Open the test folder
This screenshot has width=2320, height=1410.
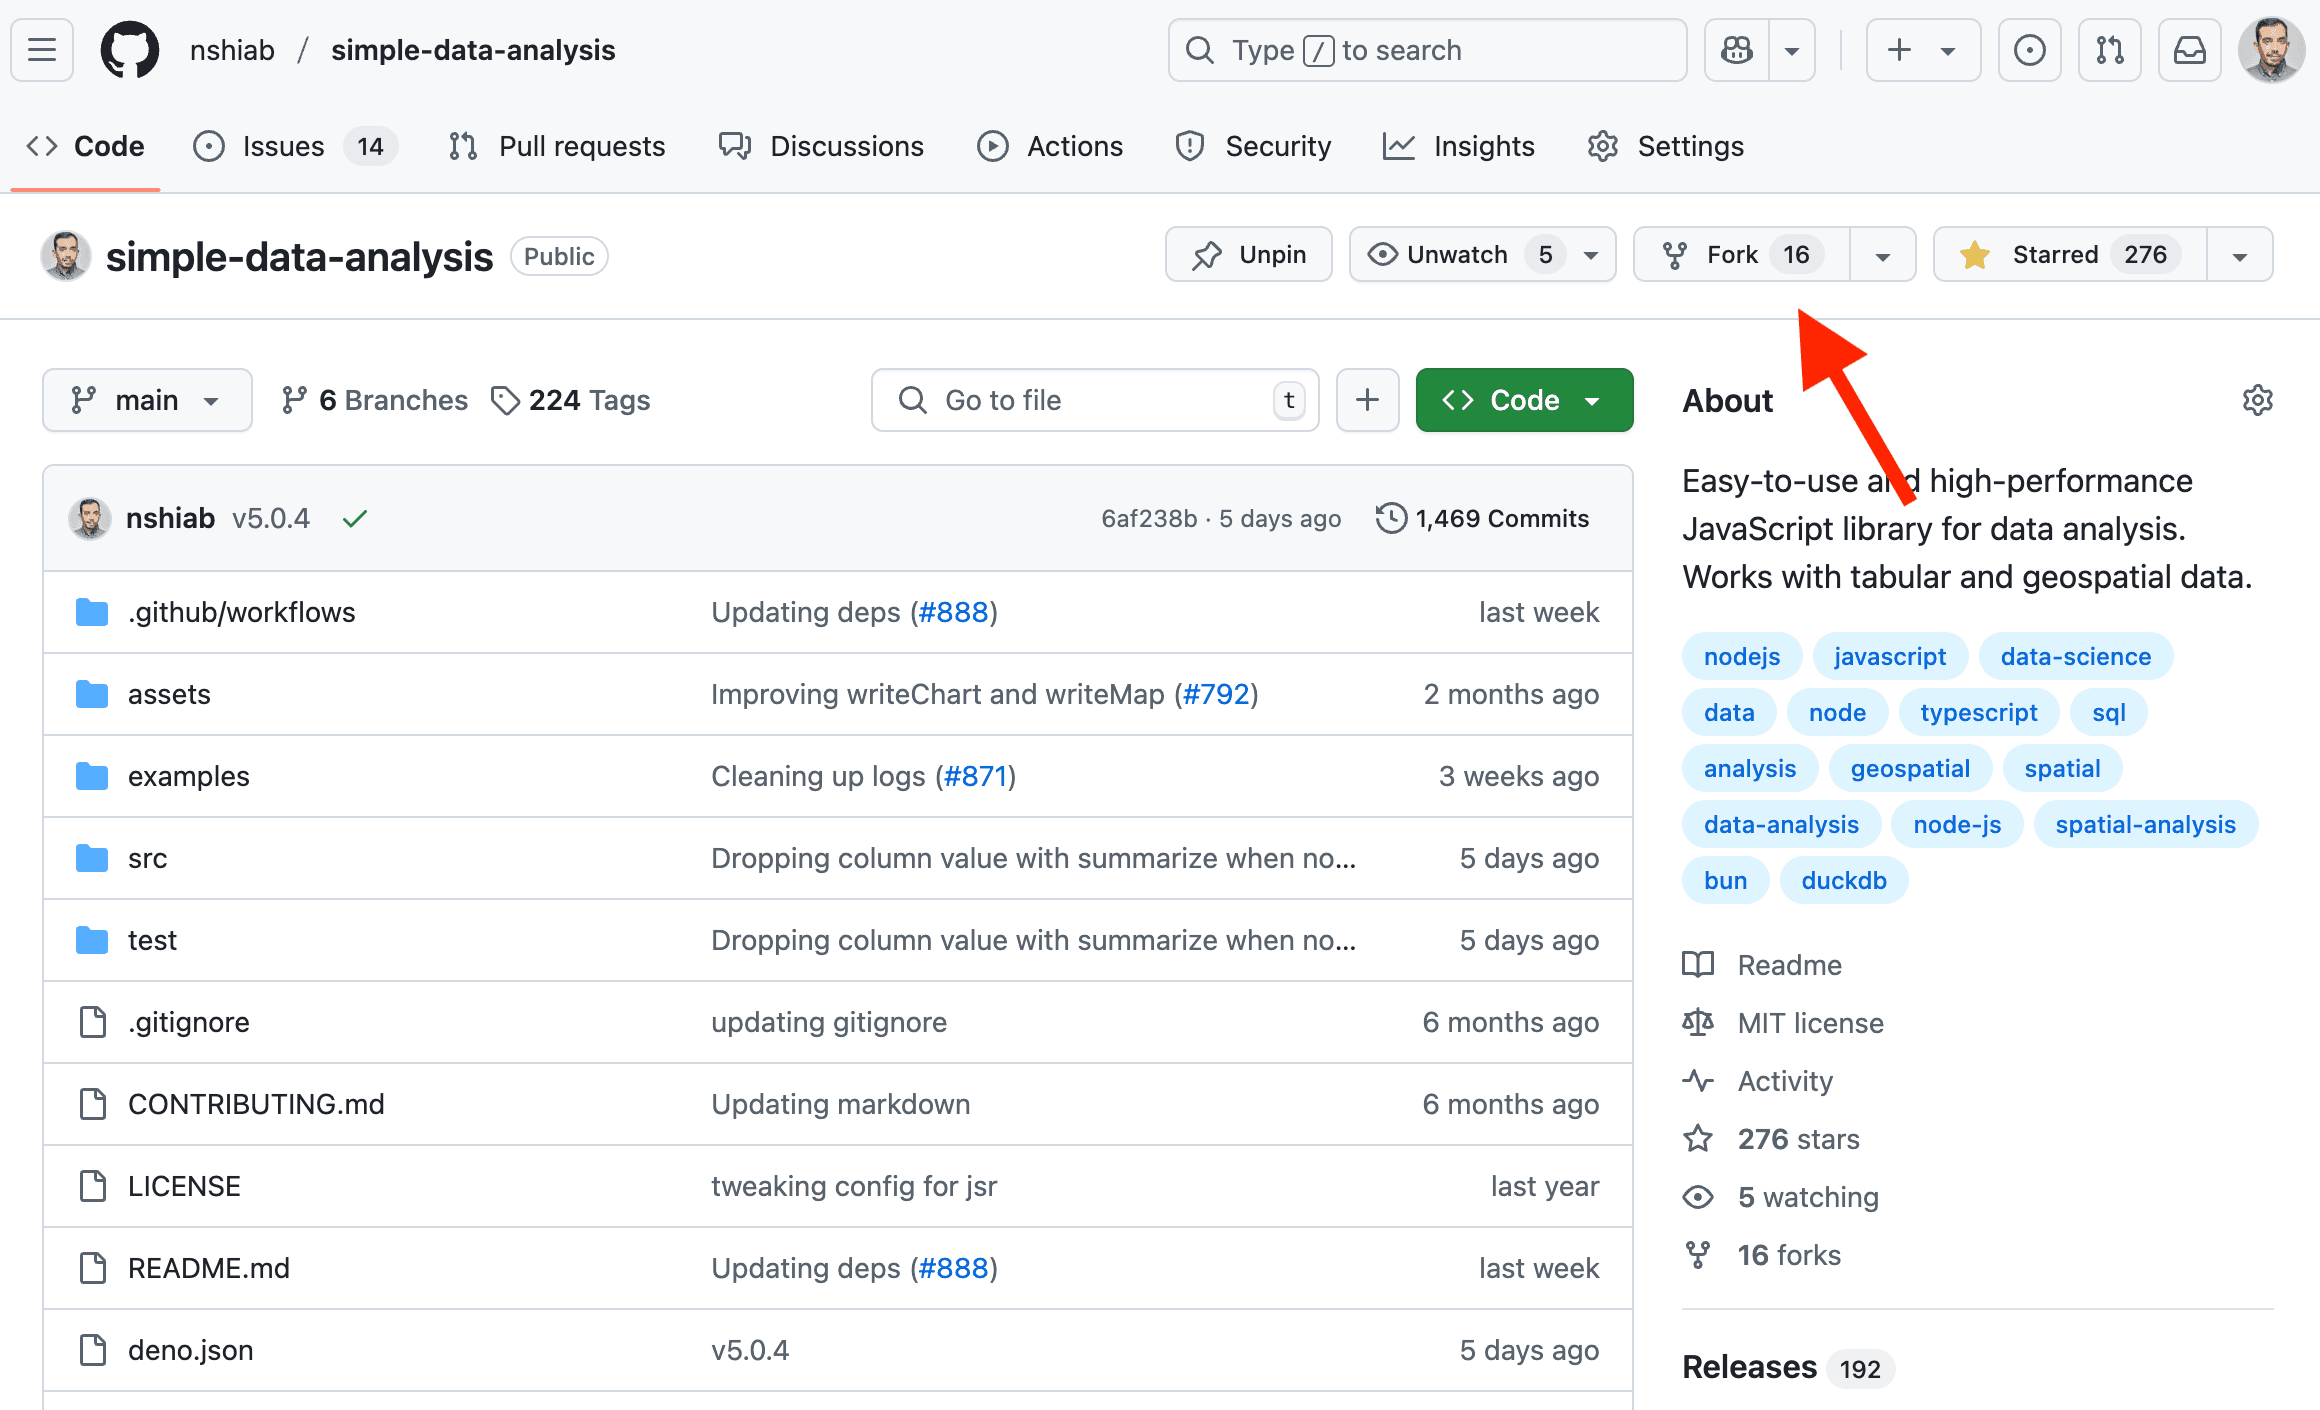point(152,940)
